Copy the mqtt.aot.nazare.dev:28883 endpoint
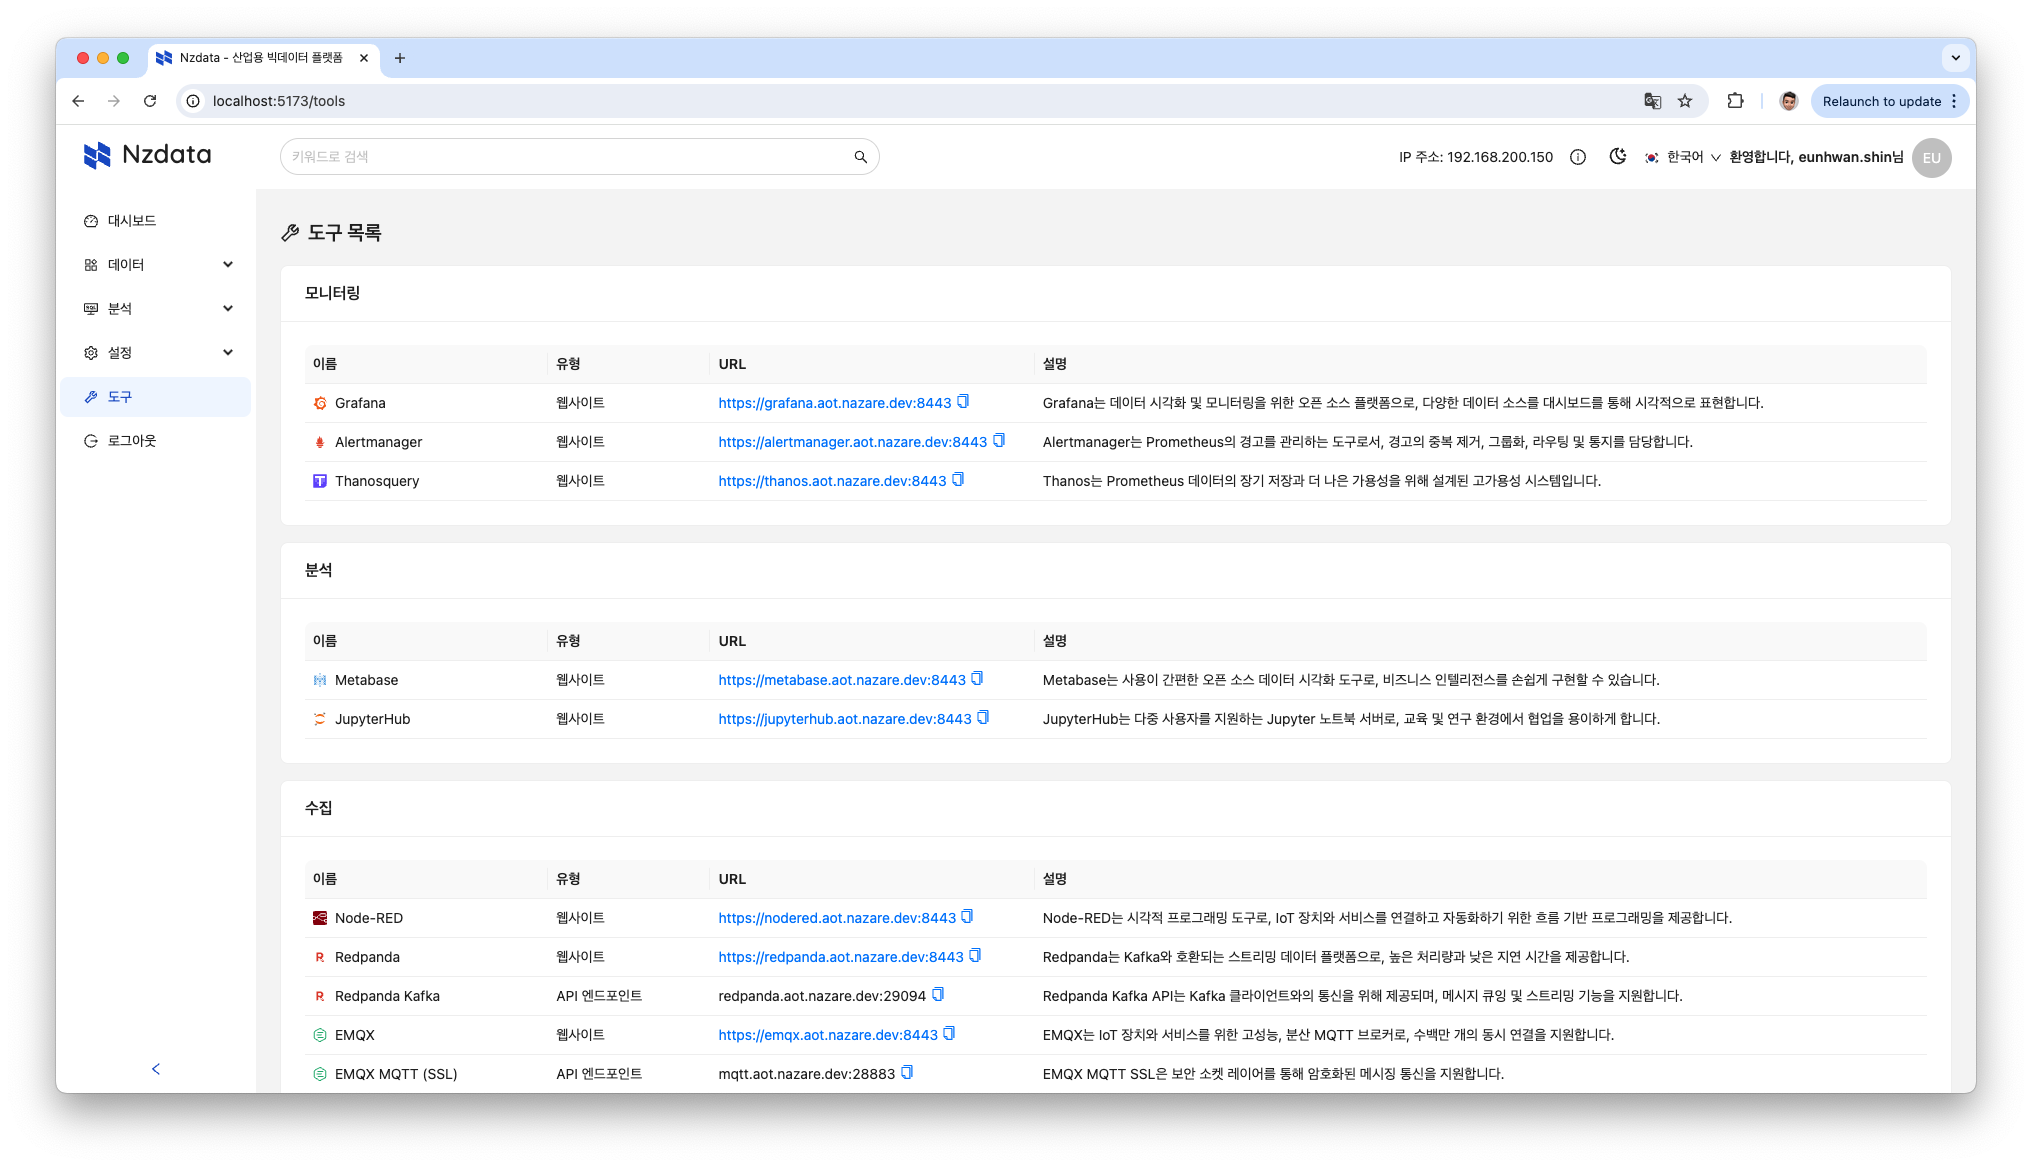The height and width of the screenshot is (1167, 2032). click(907, 1073)
